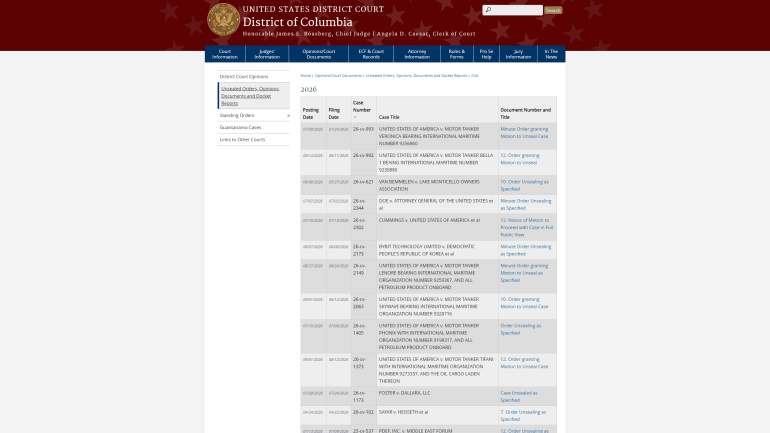Click Unsealed Orders breadcrumb link
Viewport: 770px width, 433px height.
pos(416,76)
